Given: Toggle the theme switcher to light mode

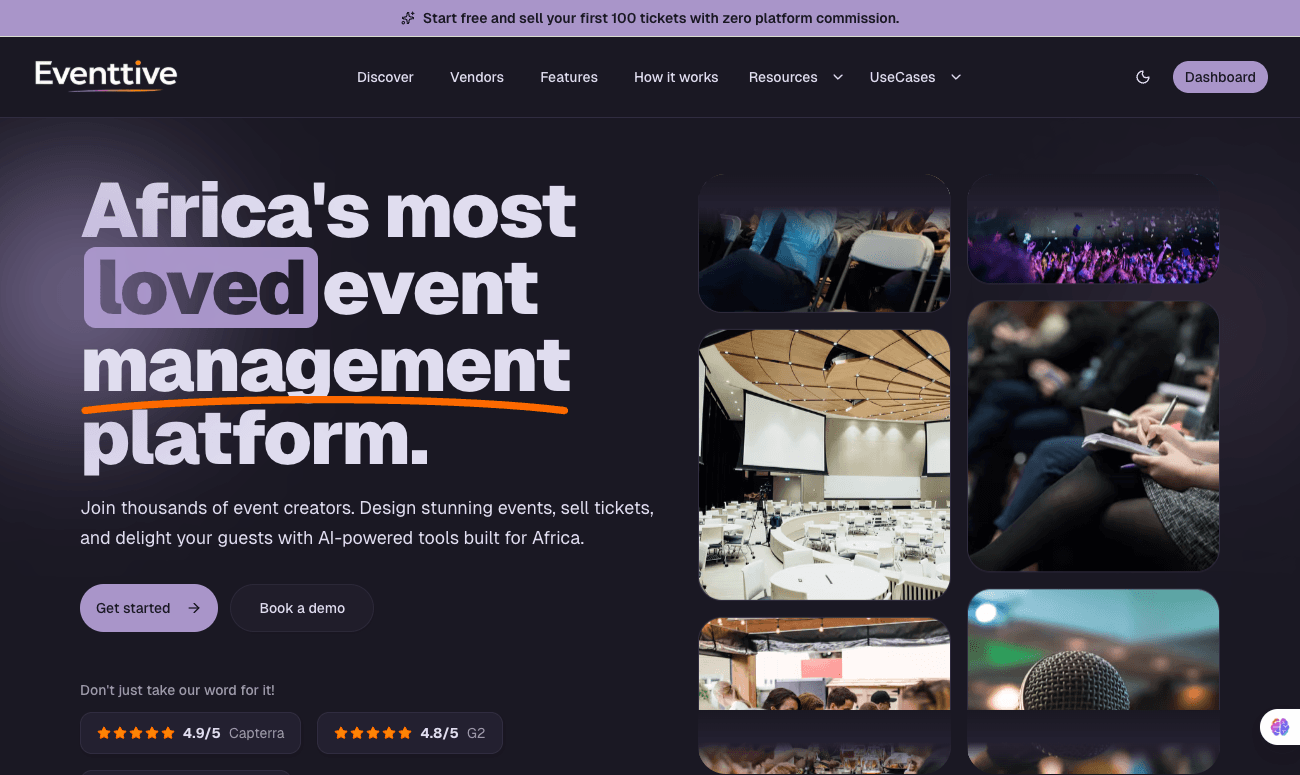Looking at the screenshot, I should tap(1143, 76).
